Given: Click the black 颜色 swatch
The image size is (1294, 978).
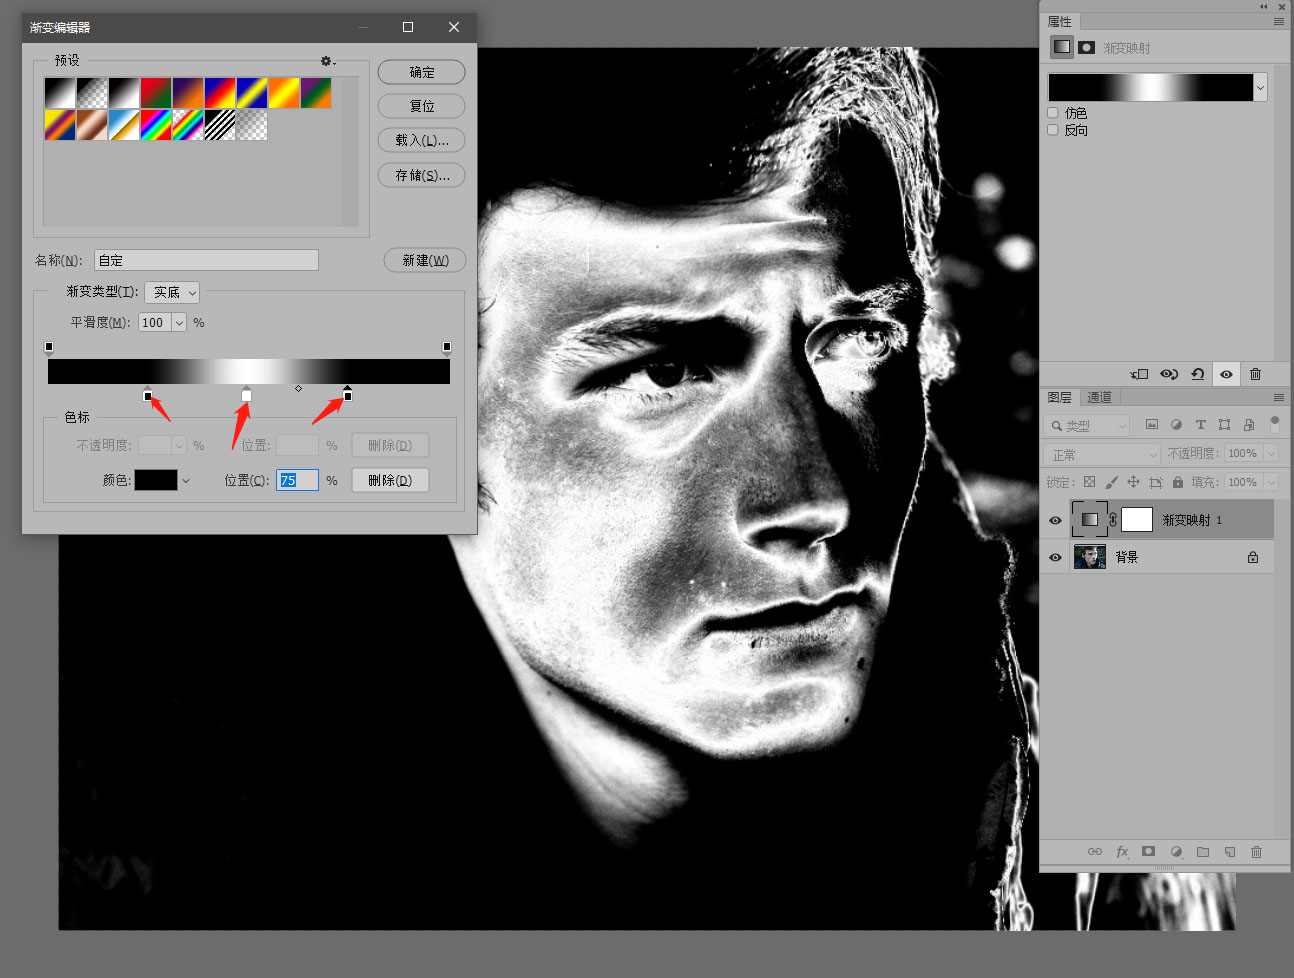Looking at the screenshot, I should click(156, 480).
